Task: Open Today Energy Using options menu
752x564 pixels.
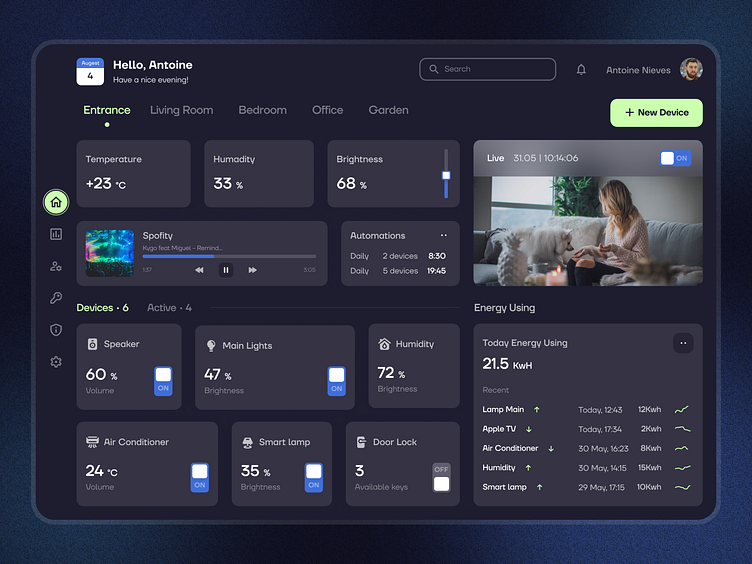Action: click(683, 343)
